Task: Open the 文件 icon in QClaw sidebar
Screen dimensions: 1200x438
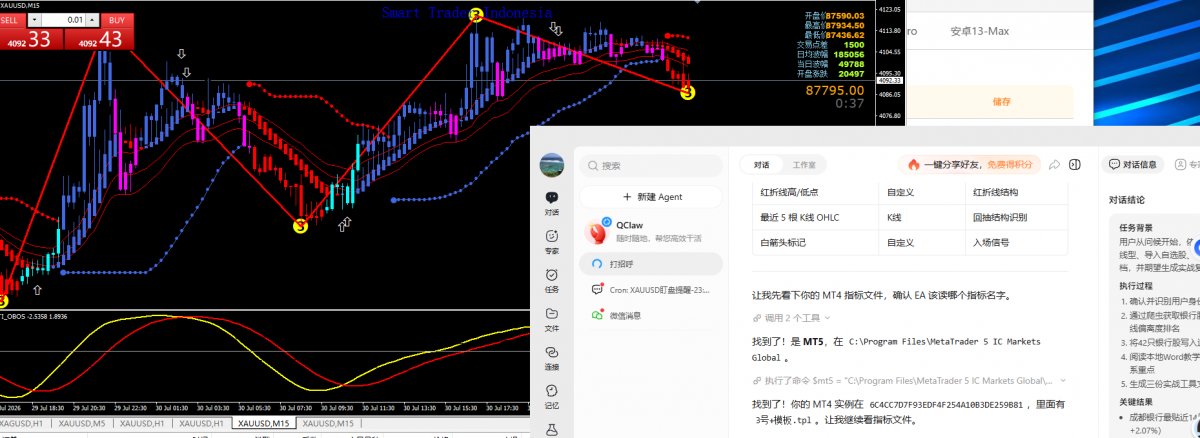Action: click(x=552, y=319)
